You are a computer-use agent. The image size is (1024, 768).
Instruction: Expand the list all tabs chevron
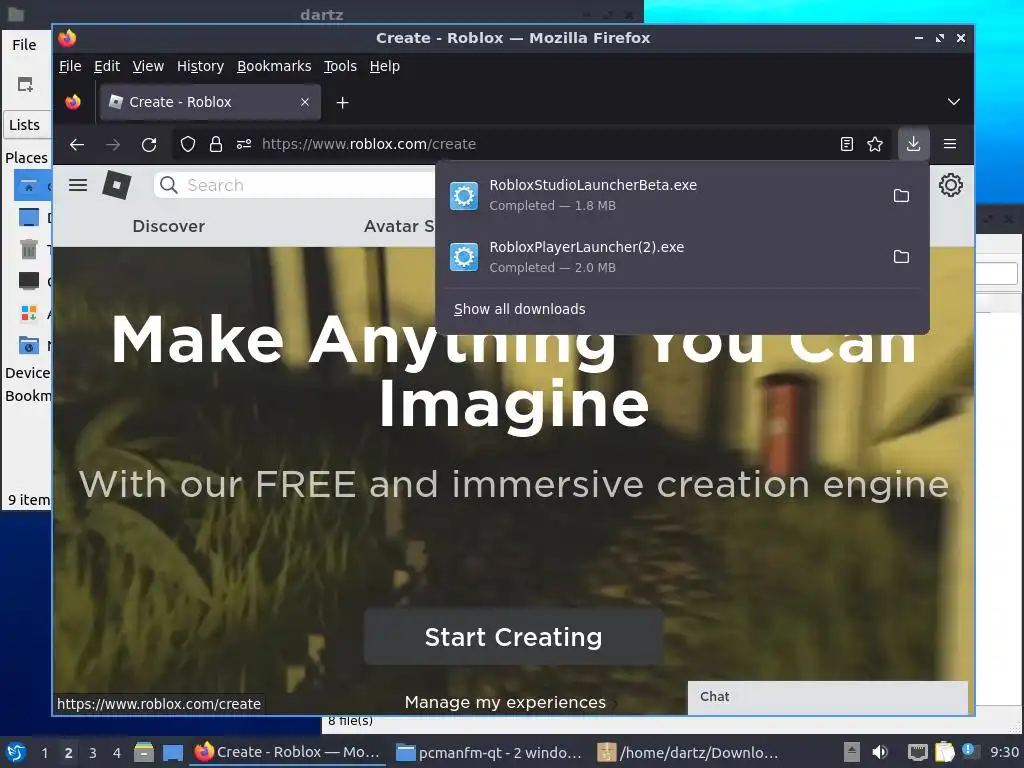pyautogui.click(x=953, y=102)
